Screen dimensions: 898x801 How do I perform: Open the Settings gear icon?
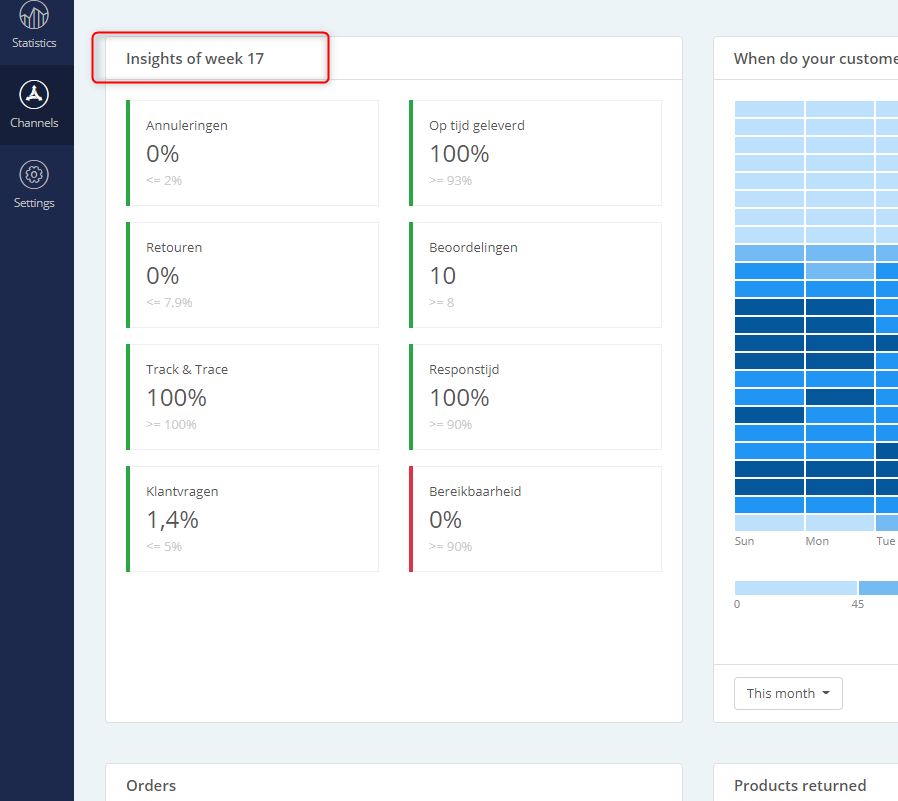point(34,175)
